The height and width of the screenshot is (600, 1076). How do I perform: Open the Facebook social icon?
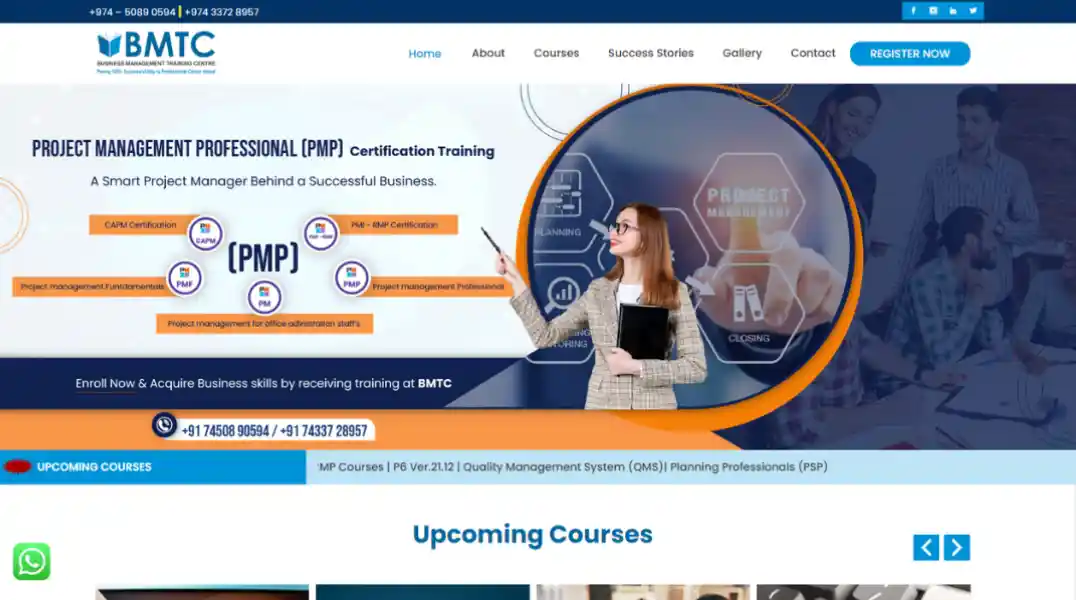click(913, 10)
